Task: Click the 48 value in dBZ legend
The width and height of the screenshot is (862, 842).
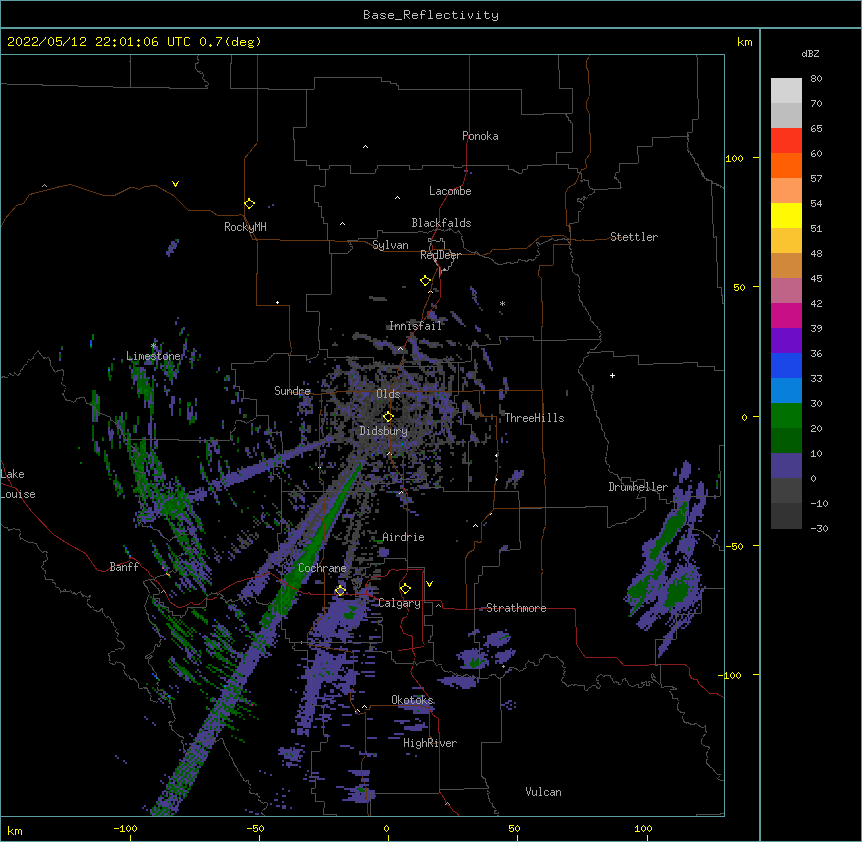Action: (816, 253)
